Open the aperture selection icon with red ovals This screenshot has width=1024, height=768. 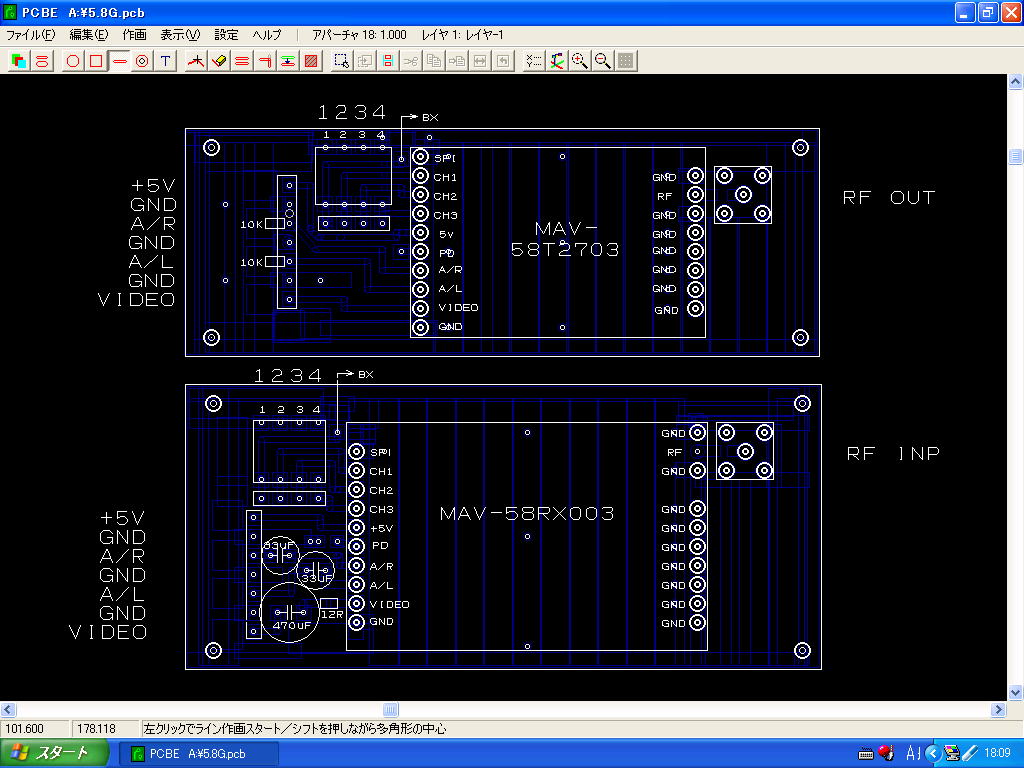point(42,61)
